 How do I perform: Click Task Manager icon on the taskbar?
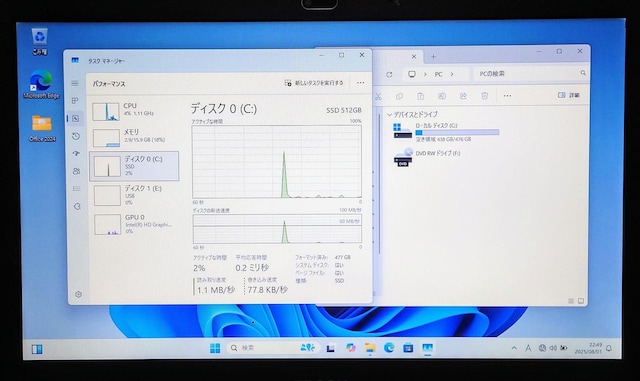[x=427, y=348]
